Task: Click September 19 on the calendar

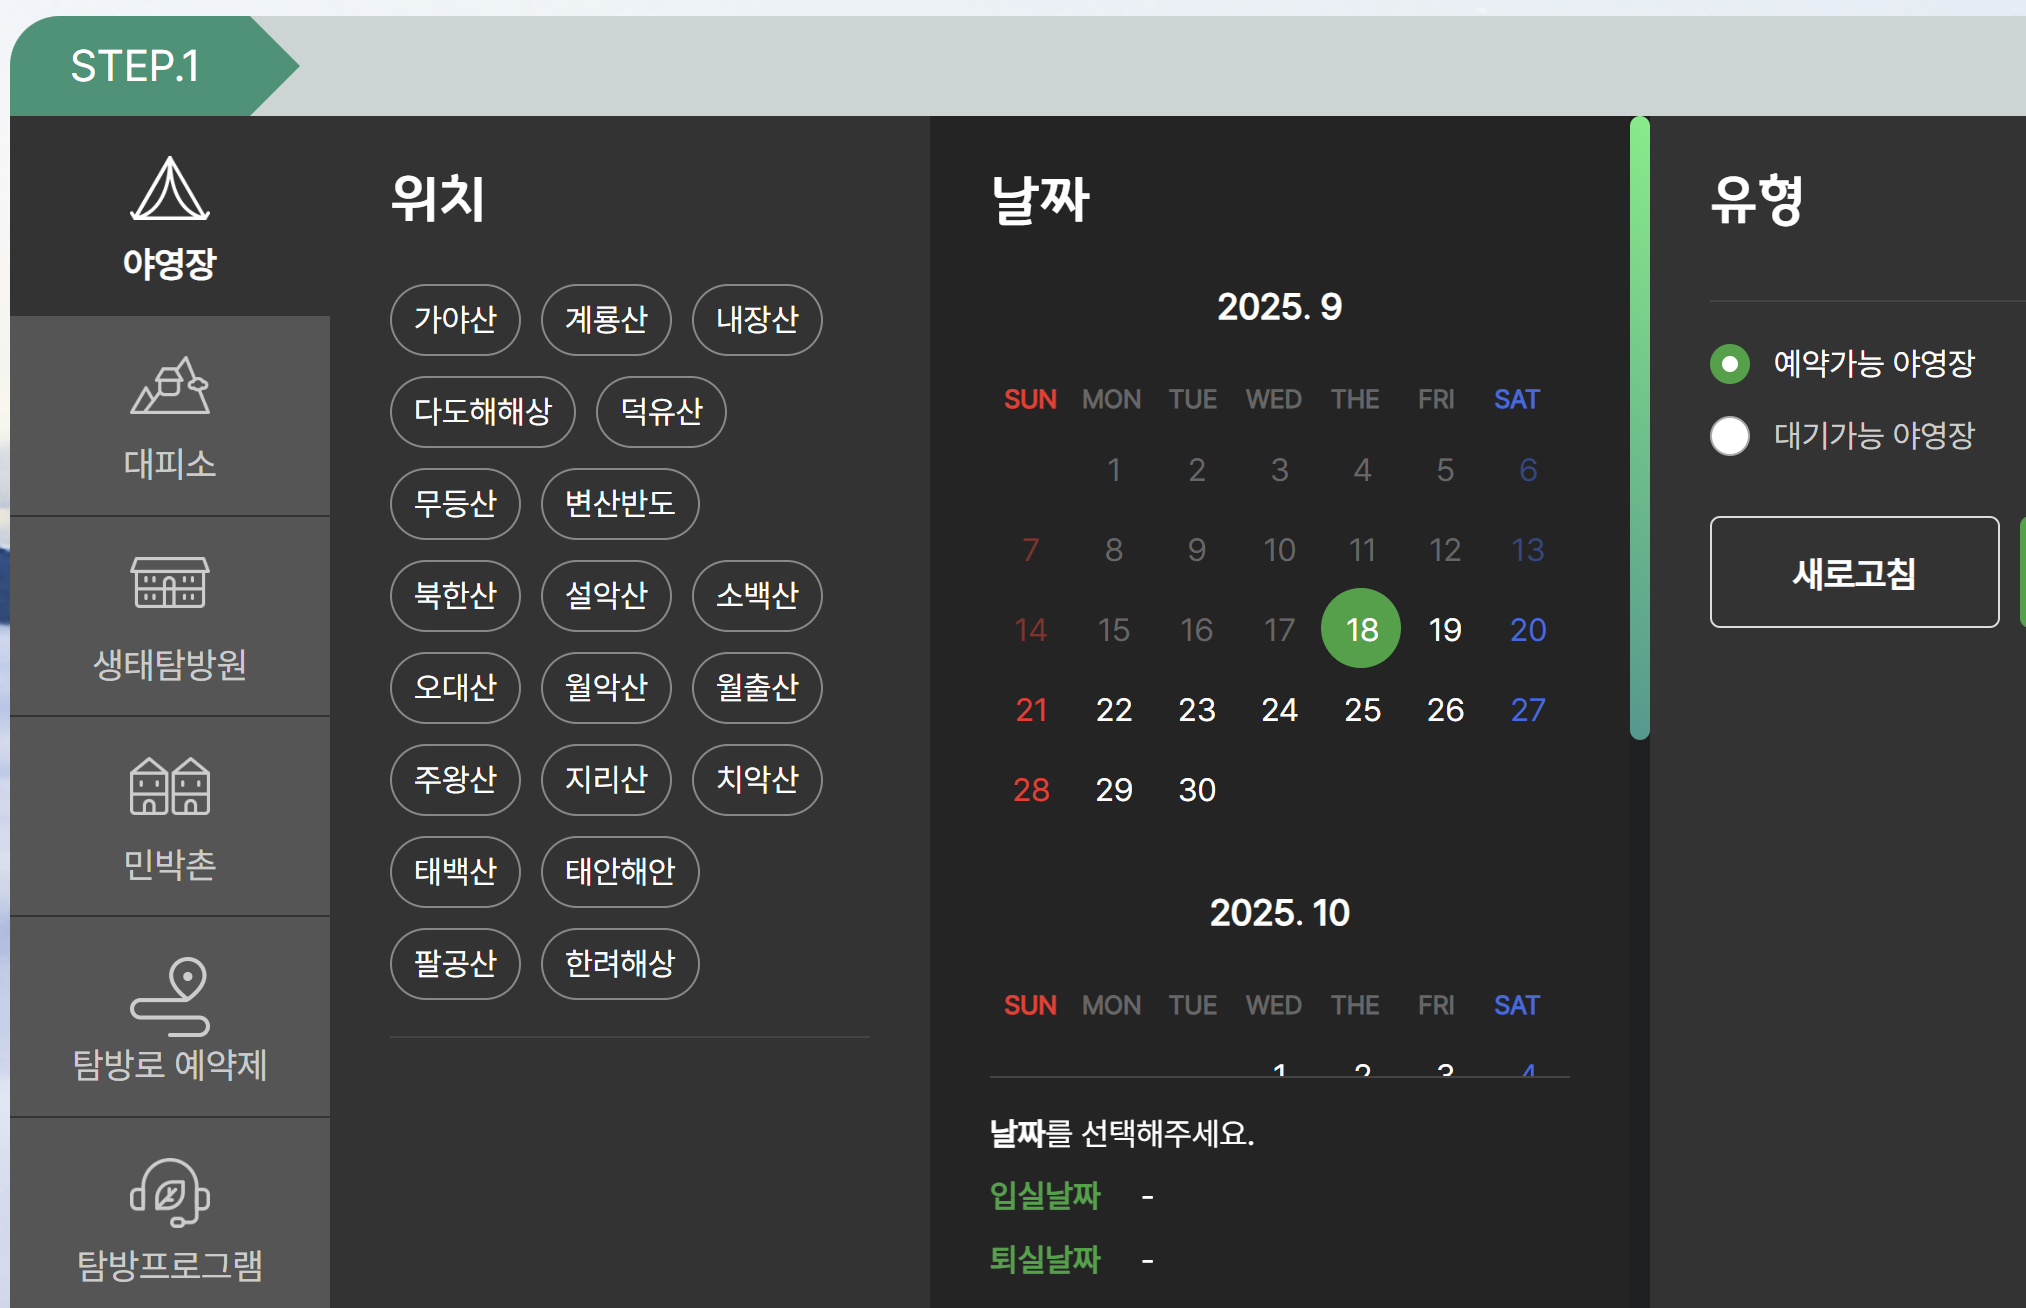Action: click(x=1445, y=630)
